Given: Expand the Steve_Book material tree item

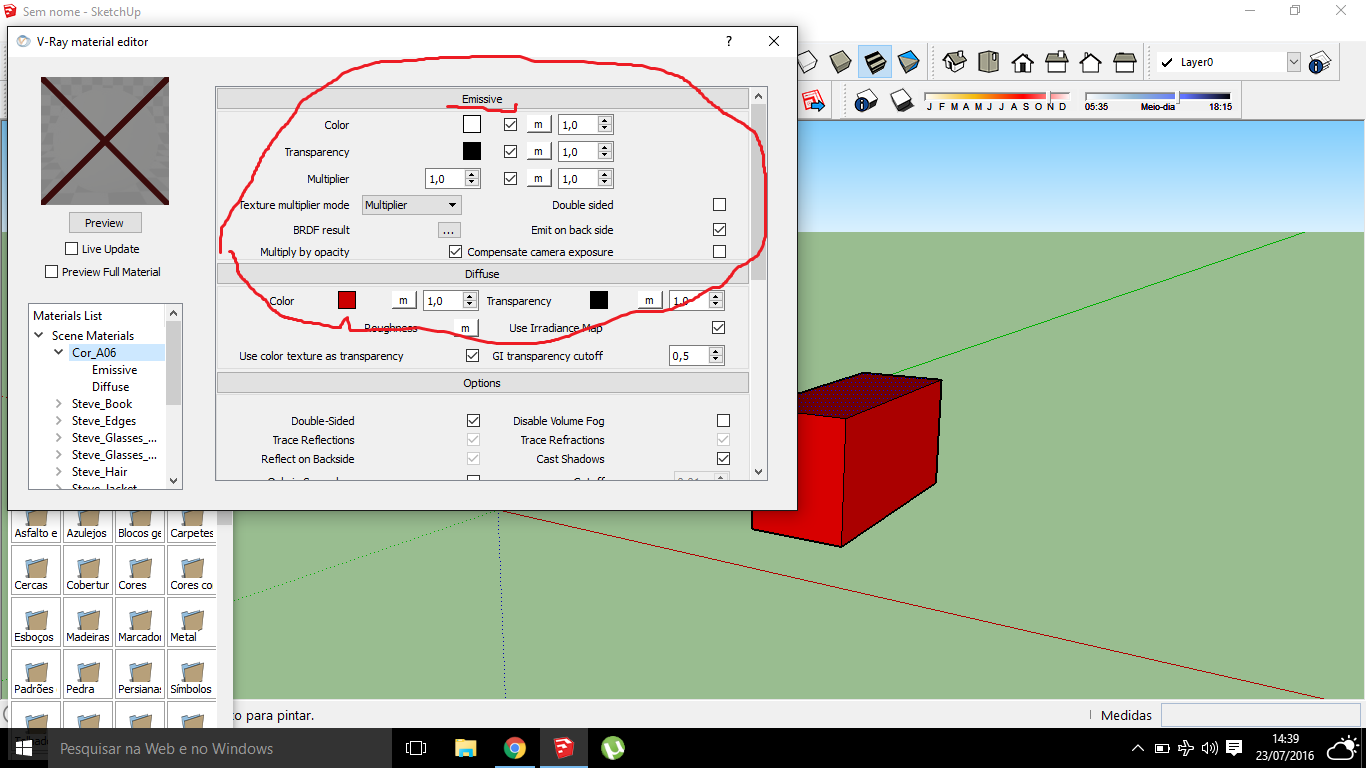Looking at the screenshot, I should (x=59, y=404).
